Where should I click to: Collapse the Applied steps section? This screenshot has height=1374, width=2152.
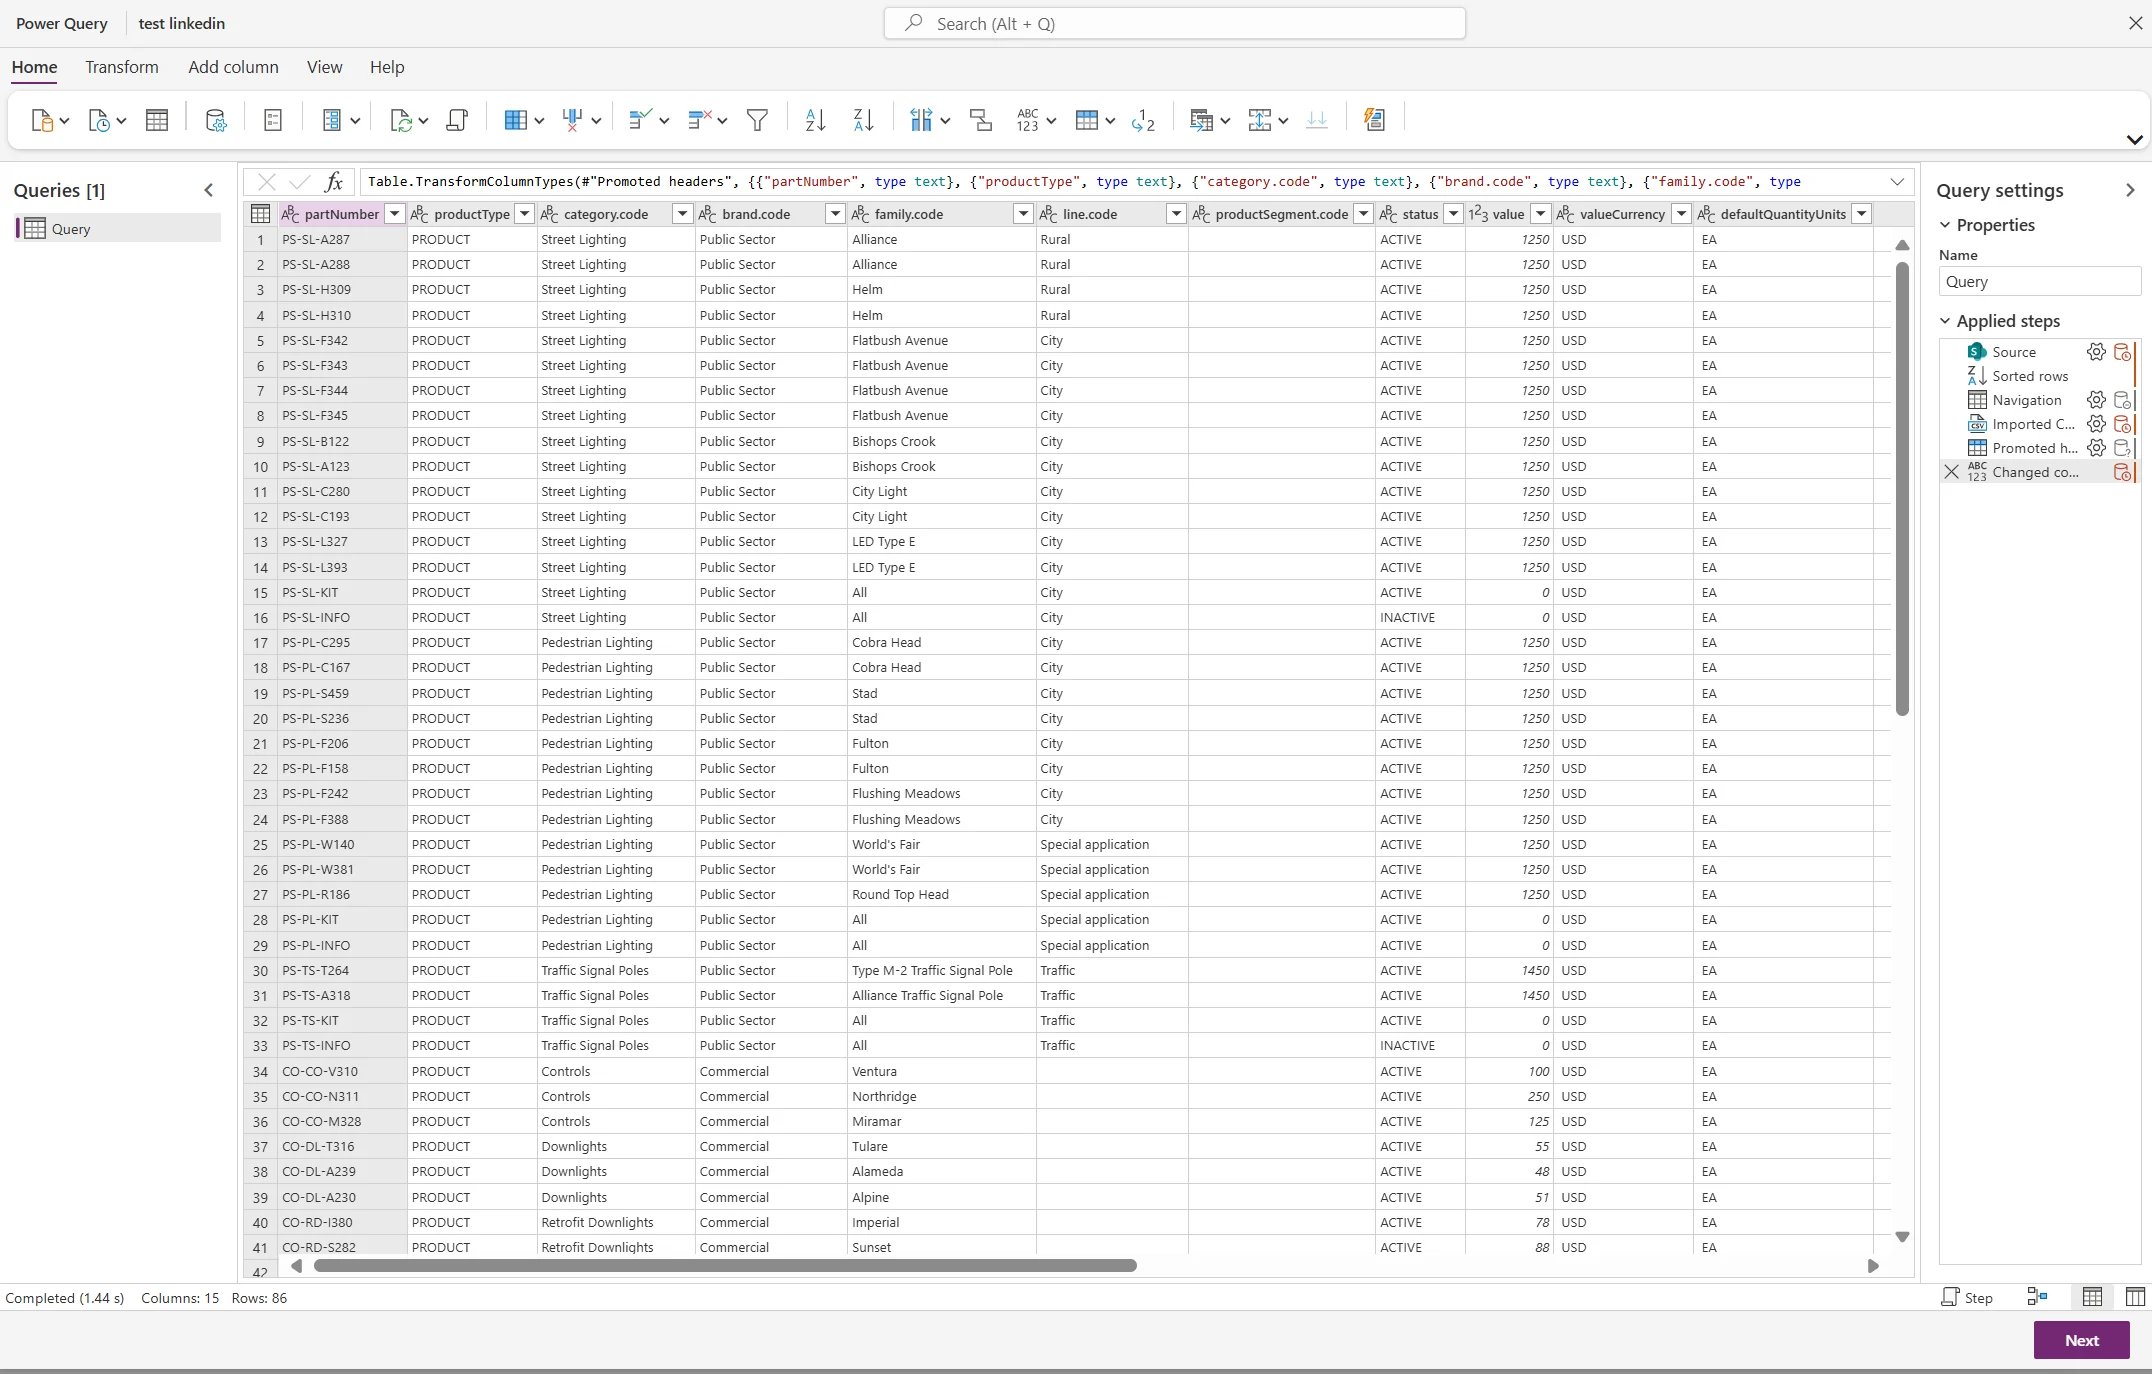tap(1945, 321)
